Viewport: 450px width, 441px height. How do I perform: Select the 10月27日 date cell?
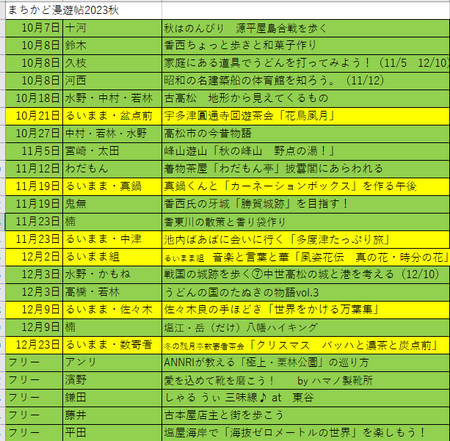click(34, 134)
